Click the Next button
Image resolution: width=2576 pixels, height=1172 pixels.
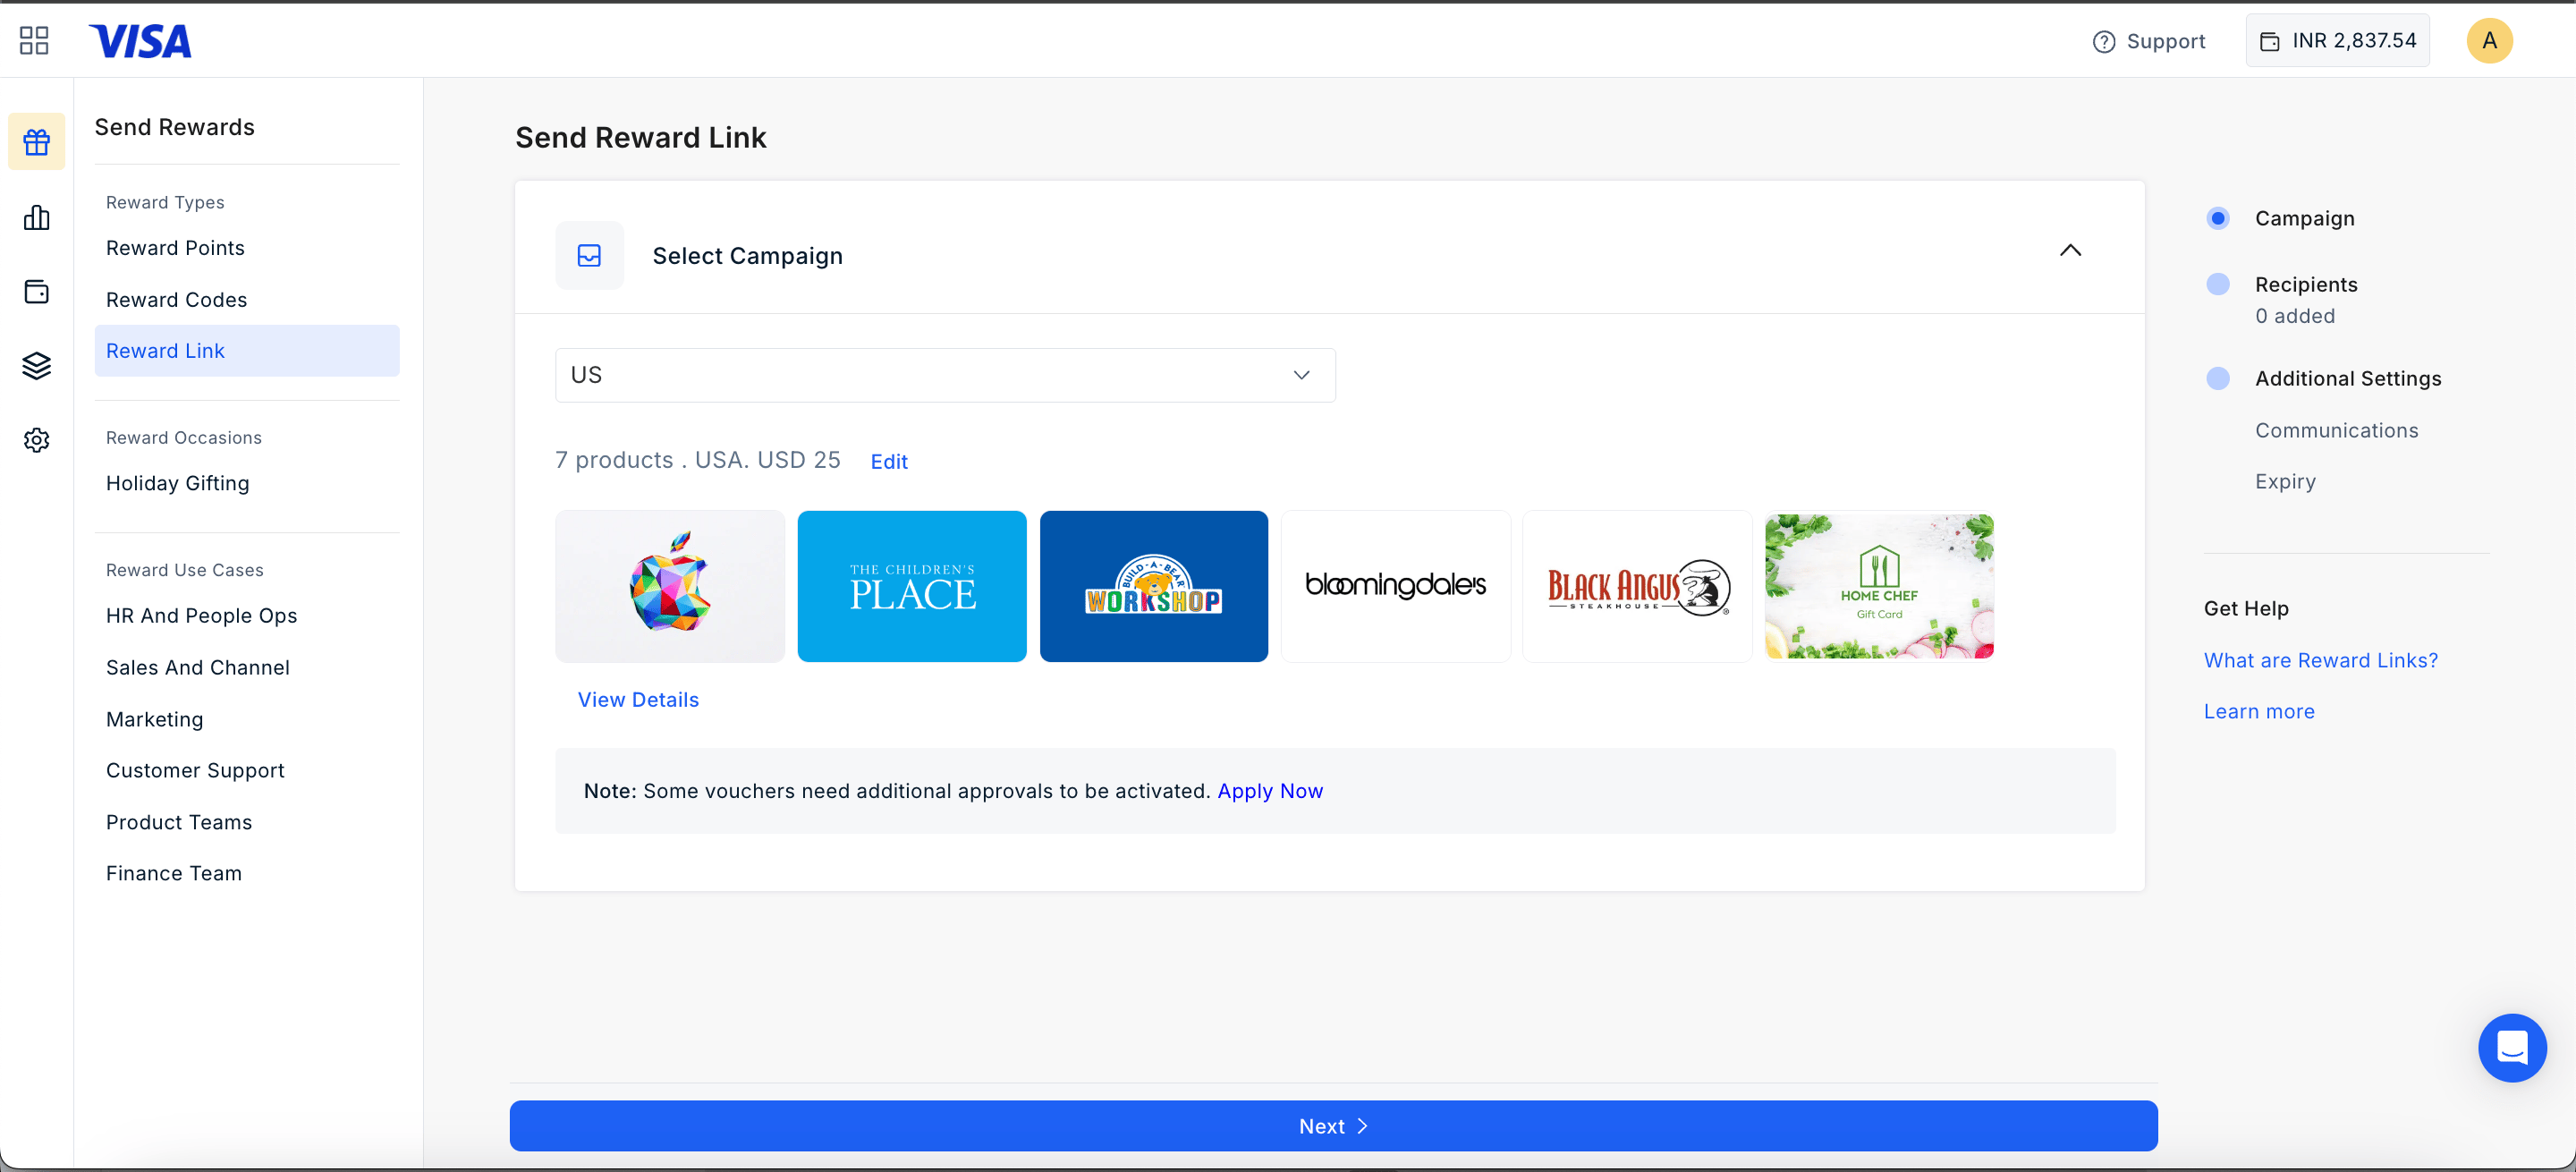[1333, 1126]
